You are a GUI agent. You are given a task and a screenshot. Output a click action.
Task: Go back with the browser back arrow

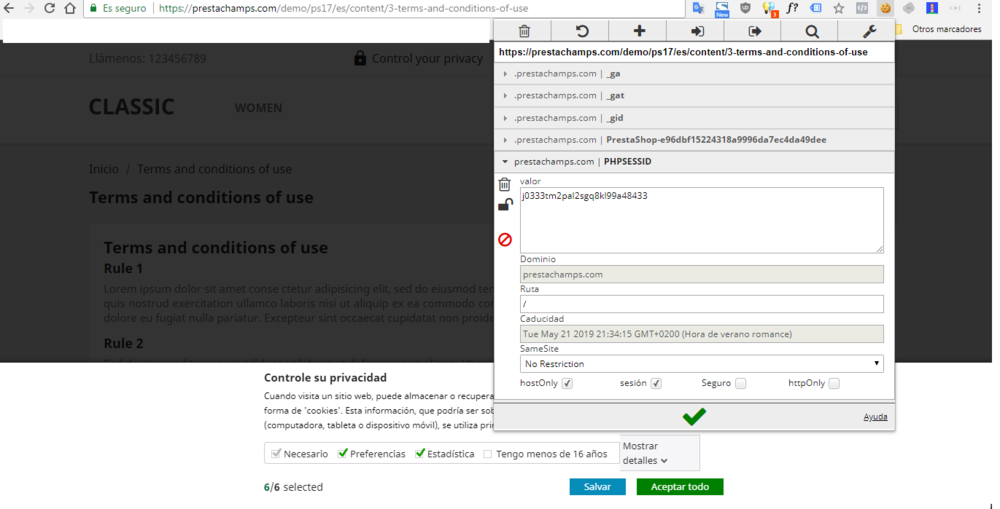click(x=9, y=8)
